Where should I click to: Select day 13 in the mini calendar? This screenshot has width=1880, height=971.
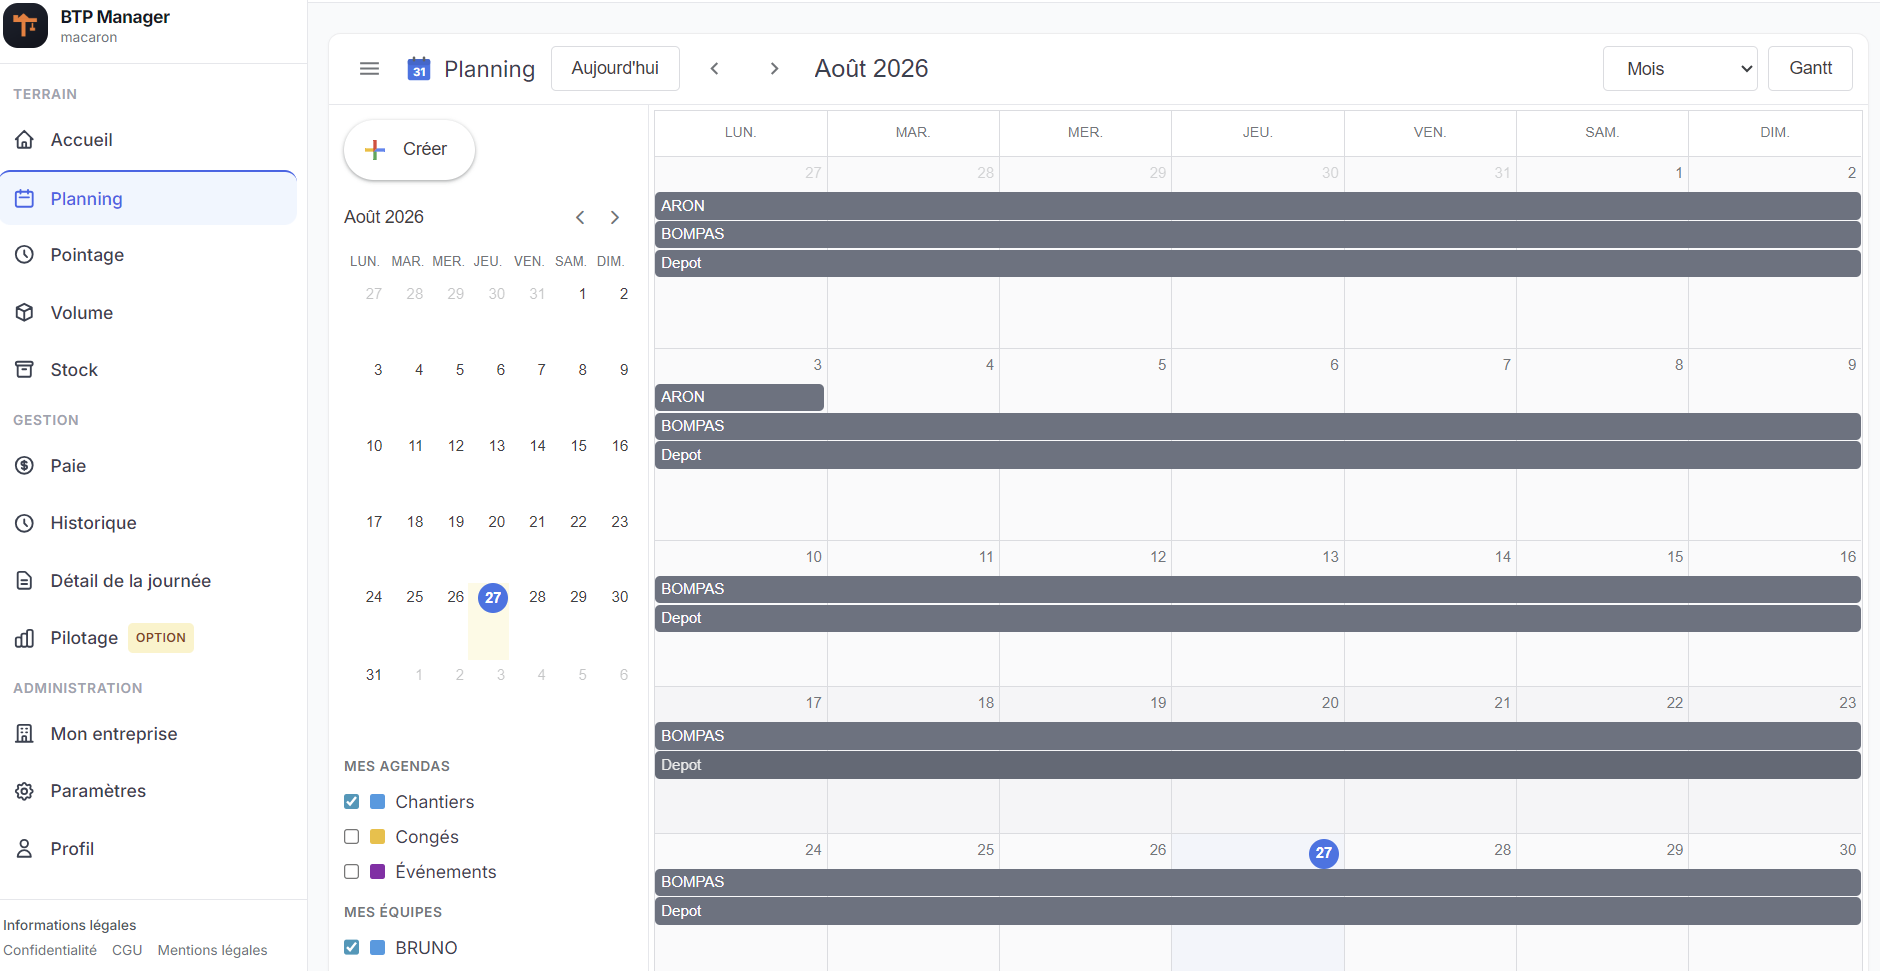(497, 446)
